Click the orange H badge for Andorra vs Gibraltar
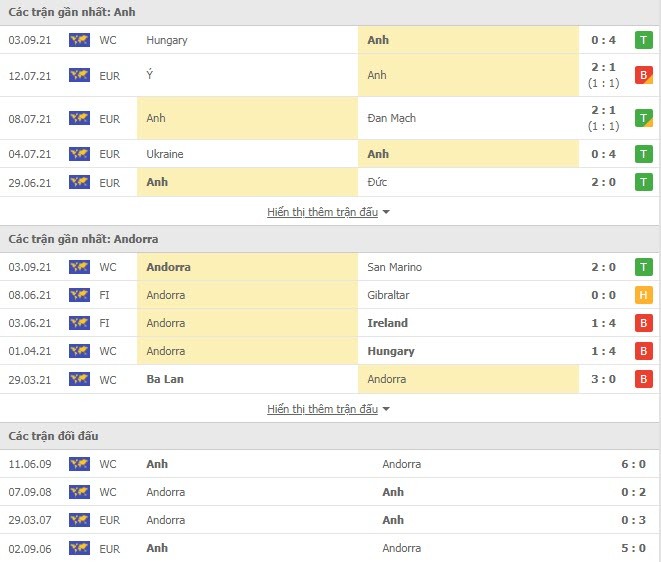The height and width of the screenshot is (562, 661). point(643,295)
